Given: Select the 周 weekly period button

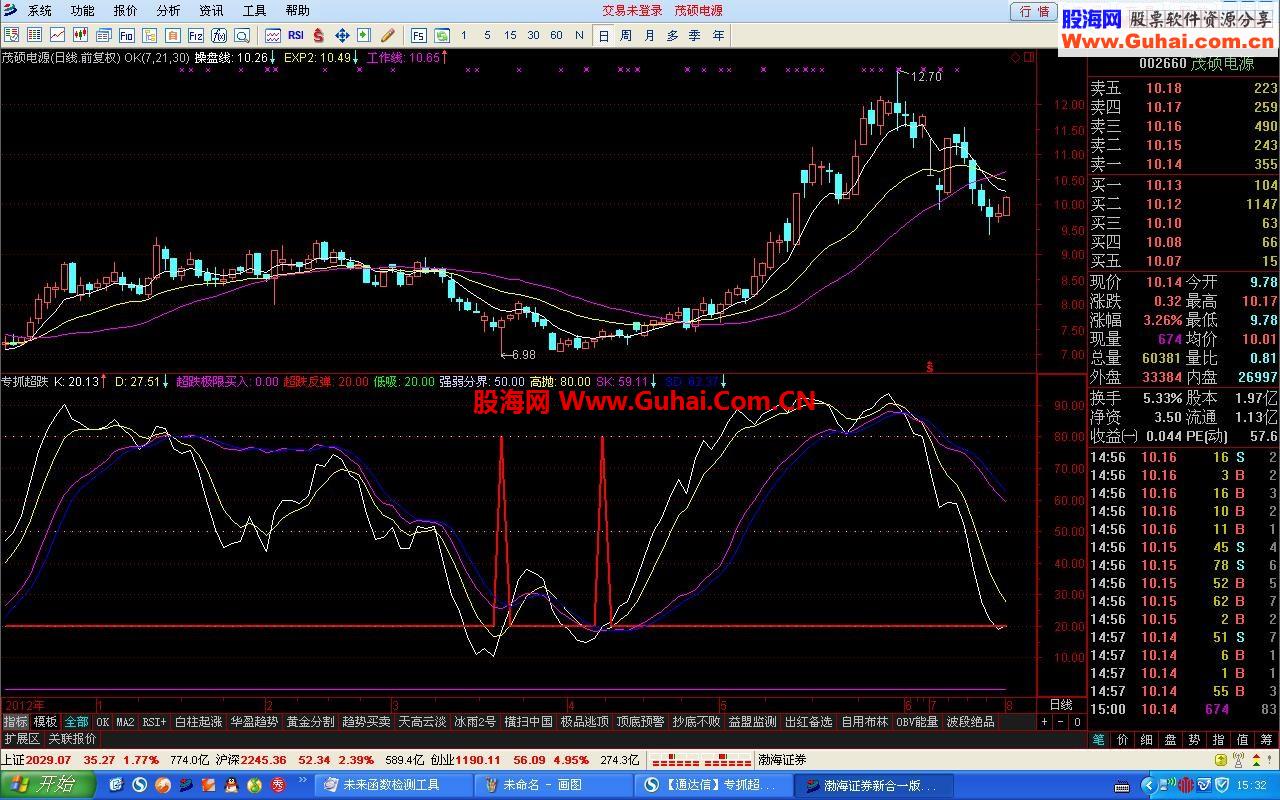Looking at the screenshot, I should coord(626,35).
